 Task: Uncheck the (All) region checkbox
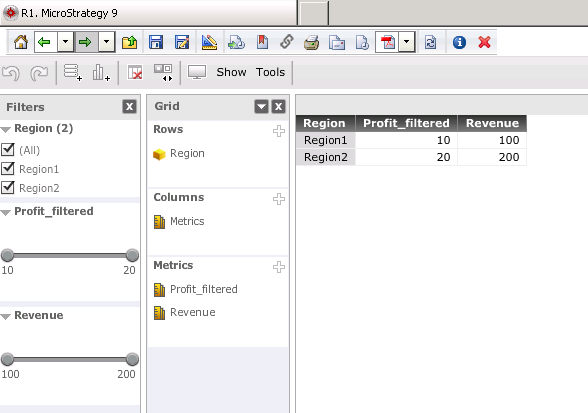8,149
